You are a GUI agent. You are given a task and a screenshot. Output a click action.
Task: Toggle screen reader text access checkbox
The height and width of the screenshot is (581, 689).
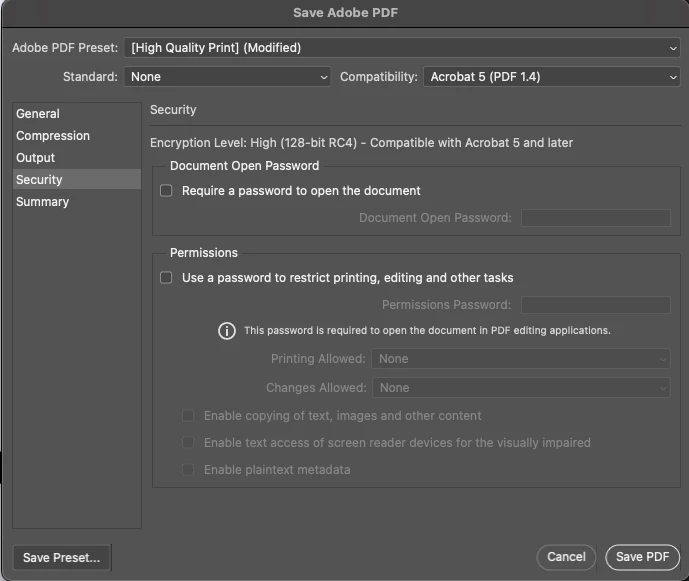coord(188,443)
